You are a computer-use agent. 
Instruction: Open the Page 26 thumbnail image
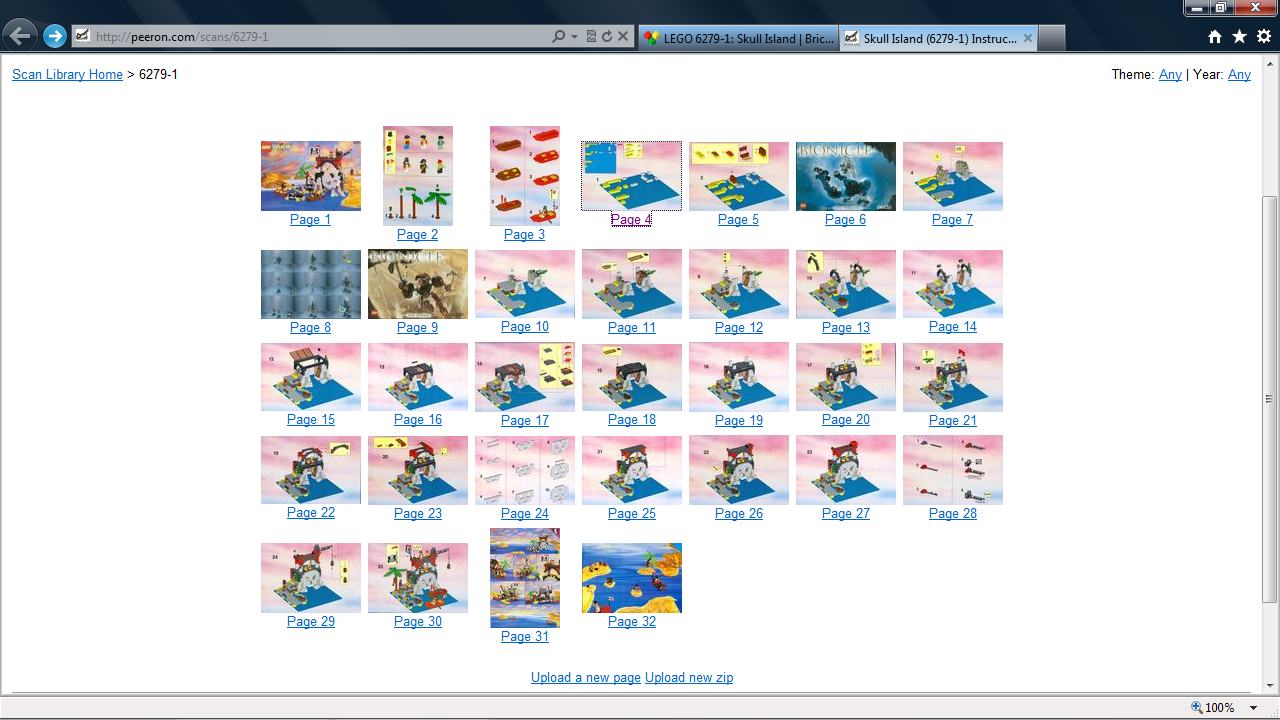[739, 470]
